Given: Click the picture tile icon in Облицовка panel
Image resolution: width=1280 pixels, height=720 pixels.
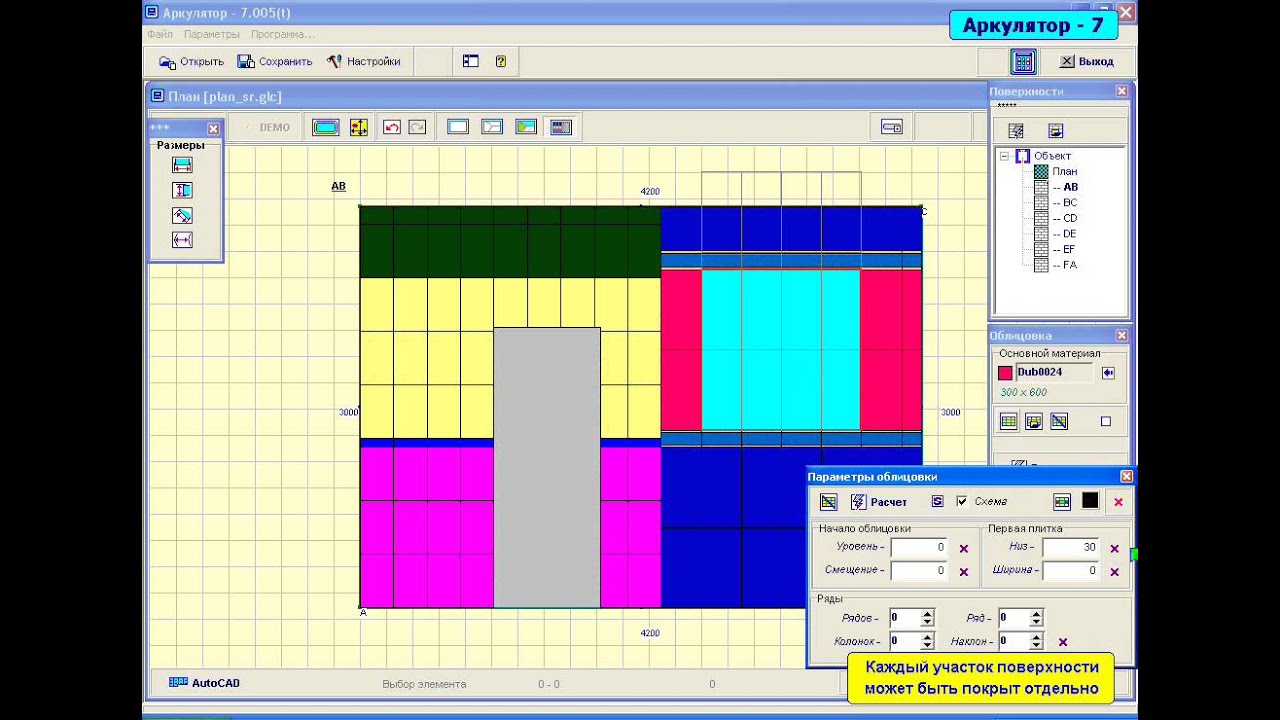Looking at the screenshot, I should click(1034, 422).
